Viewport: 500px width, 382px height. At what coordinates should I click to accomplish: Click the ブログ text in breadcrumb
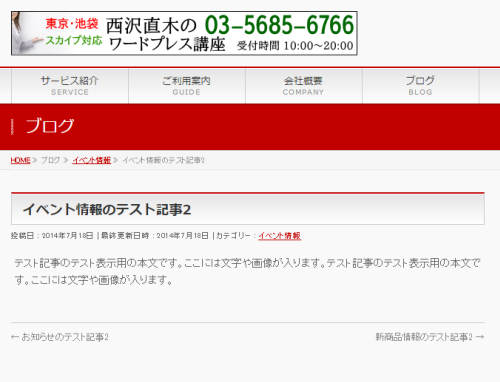point(50,160)
